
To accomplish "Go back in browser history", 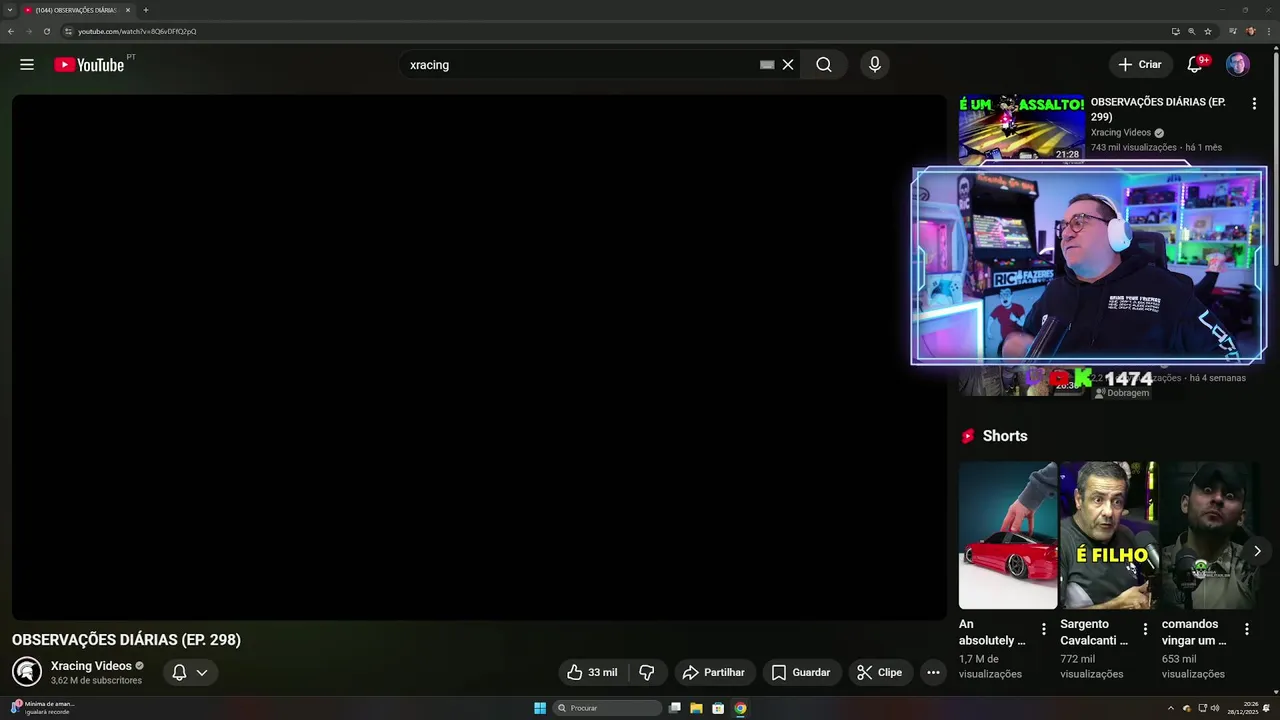I will (11, 31).
